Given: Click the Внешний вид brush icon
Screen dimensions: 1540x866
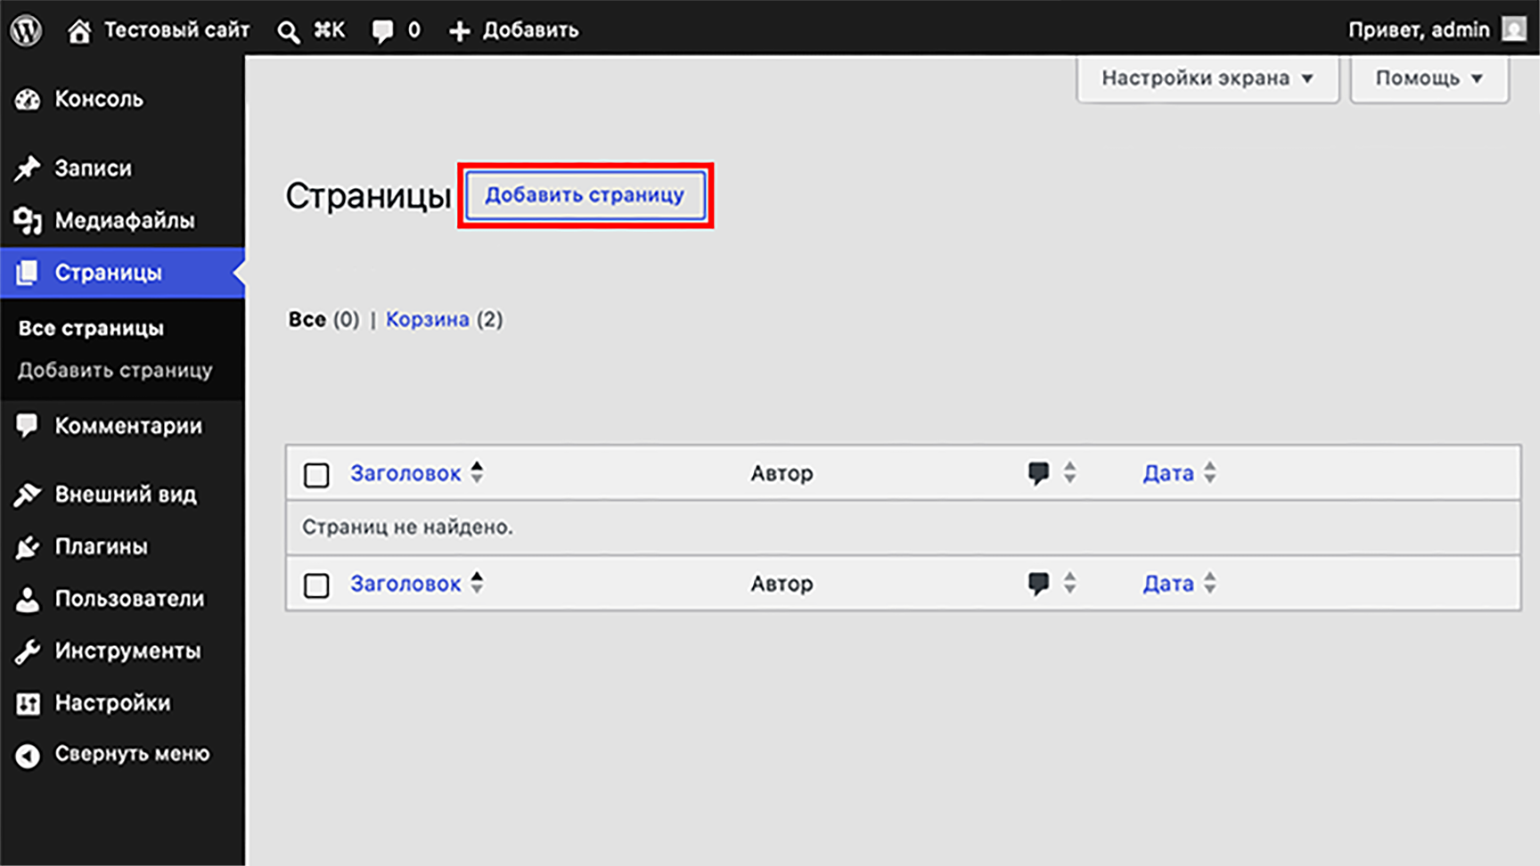Looking at the screenshot, I should coord(28,494).
